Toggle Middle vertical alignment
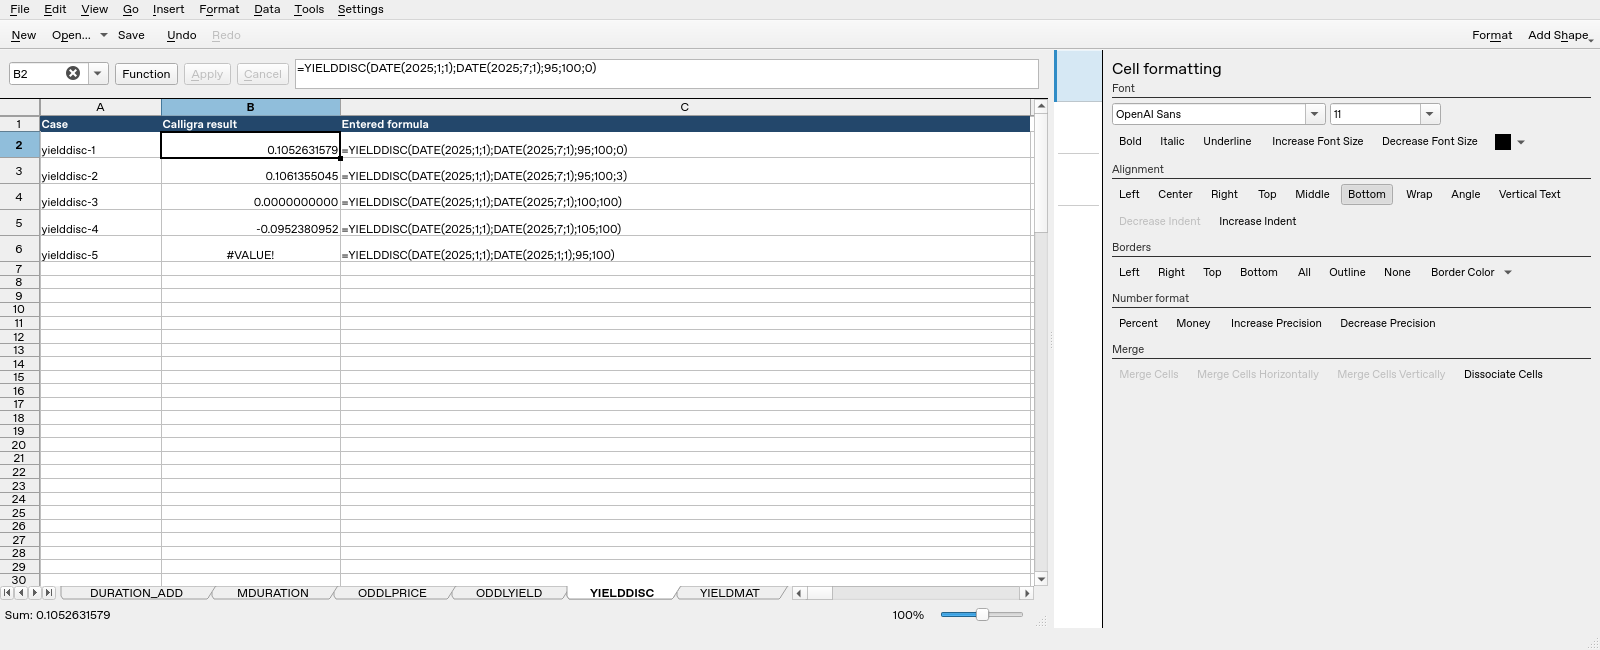The image size is (1600, 650). coord(1312,194)
